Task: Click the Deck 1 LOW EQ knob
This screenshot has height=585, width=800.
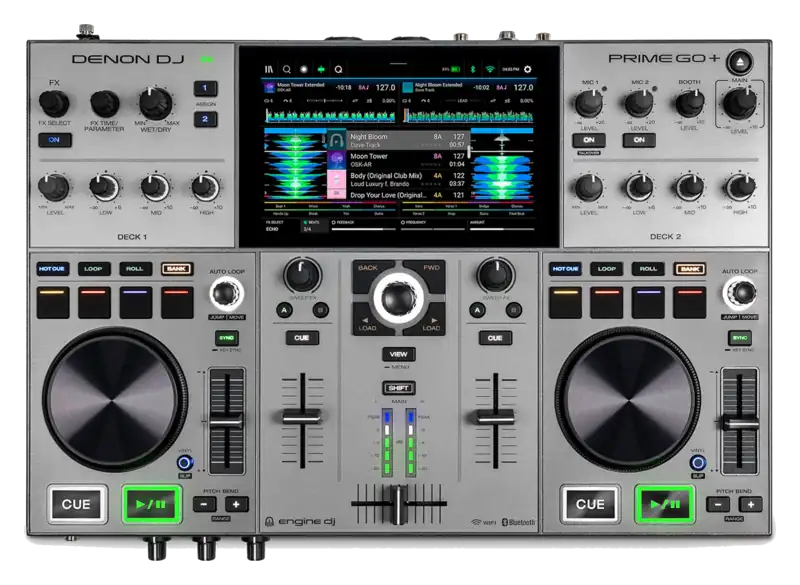Action: point(105,188)
